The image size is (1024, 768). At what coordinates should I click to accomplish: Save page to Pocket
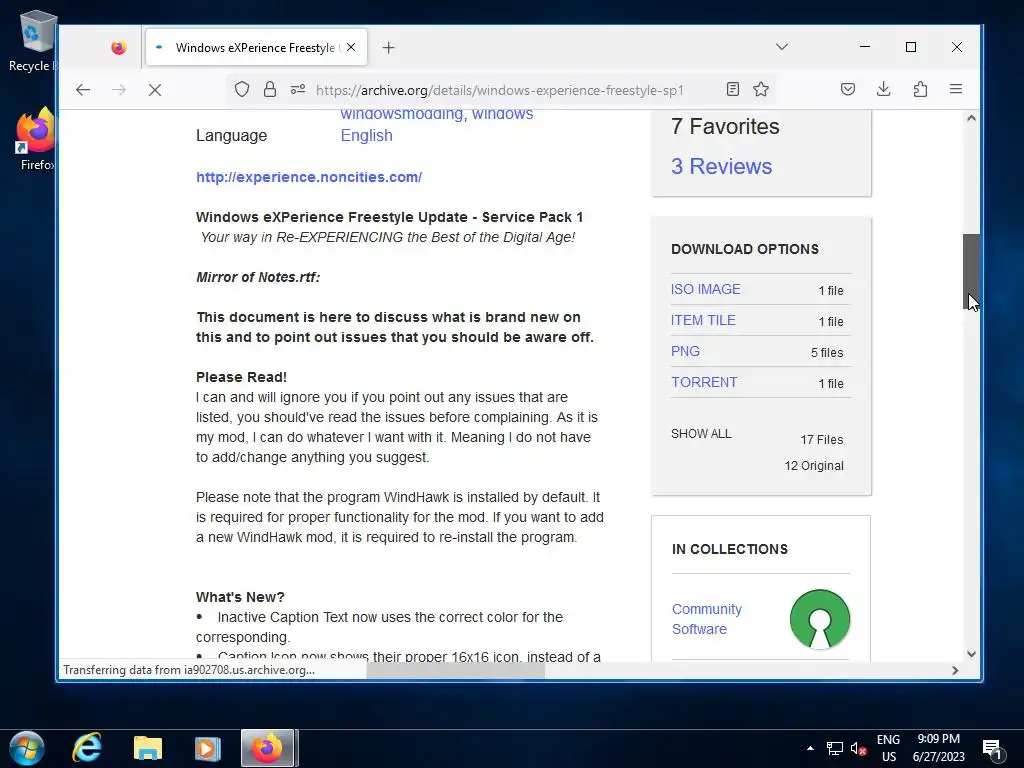pyautogui.click(x=848, y=89)
